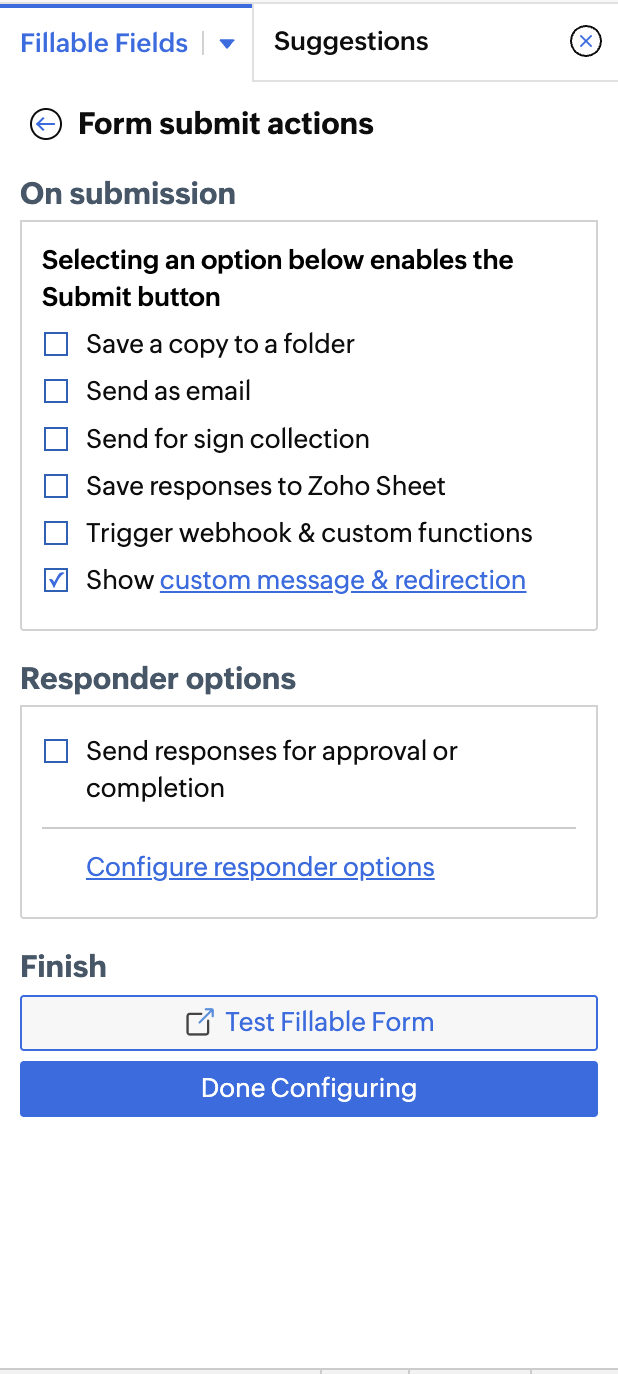This screenshot has height=1374, width=618.
Task: Check the Send as email option
Action: point(56,392)
